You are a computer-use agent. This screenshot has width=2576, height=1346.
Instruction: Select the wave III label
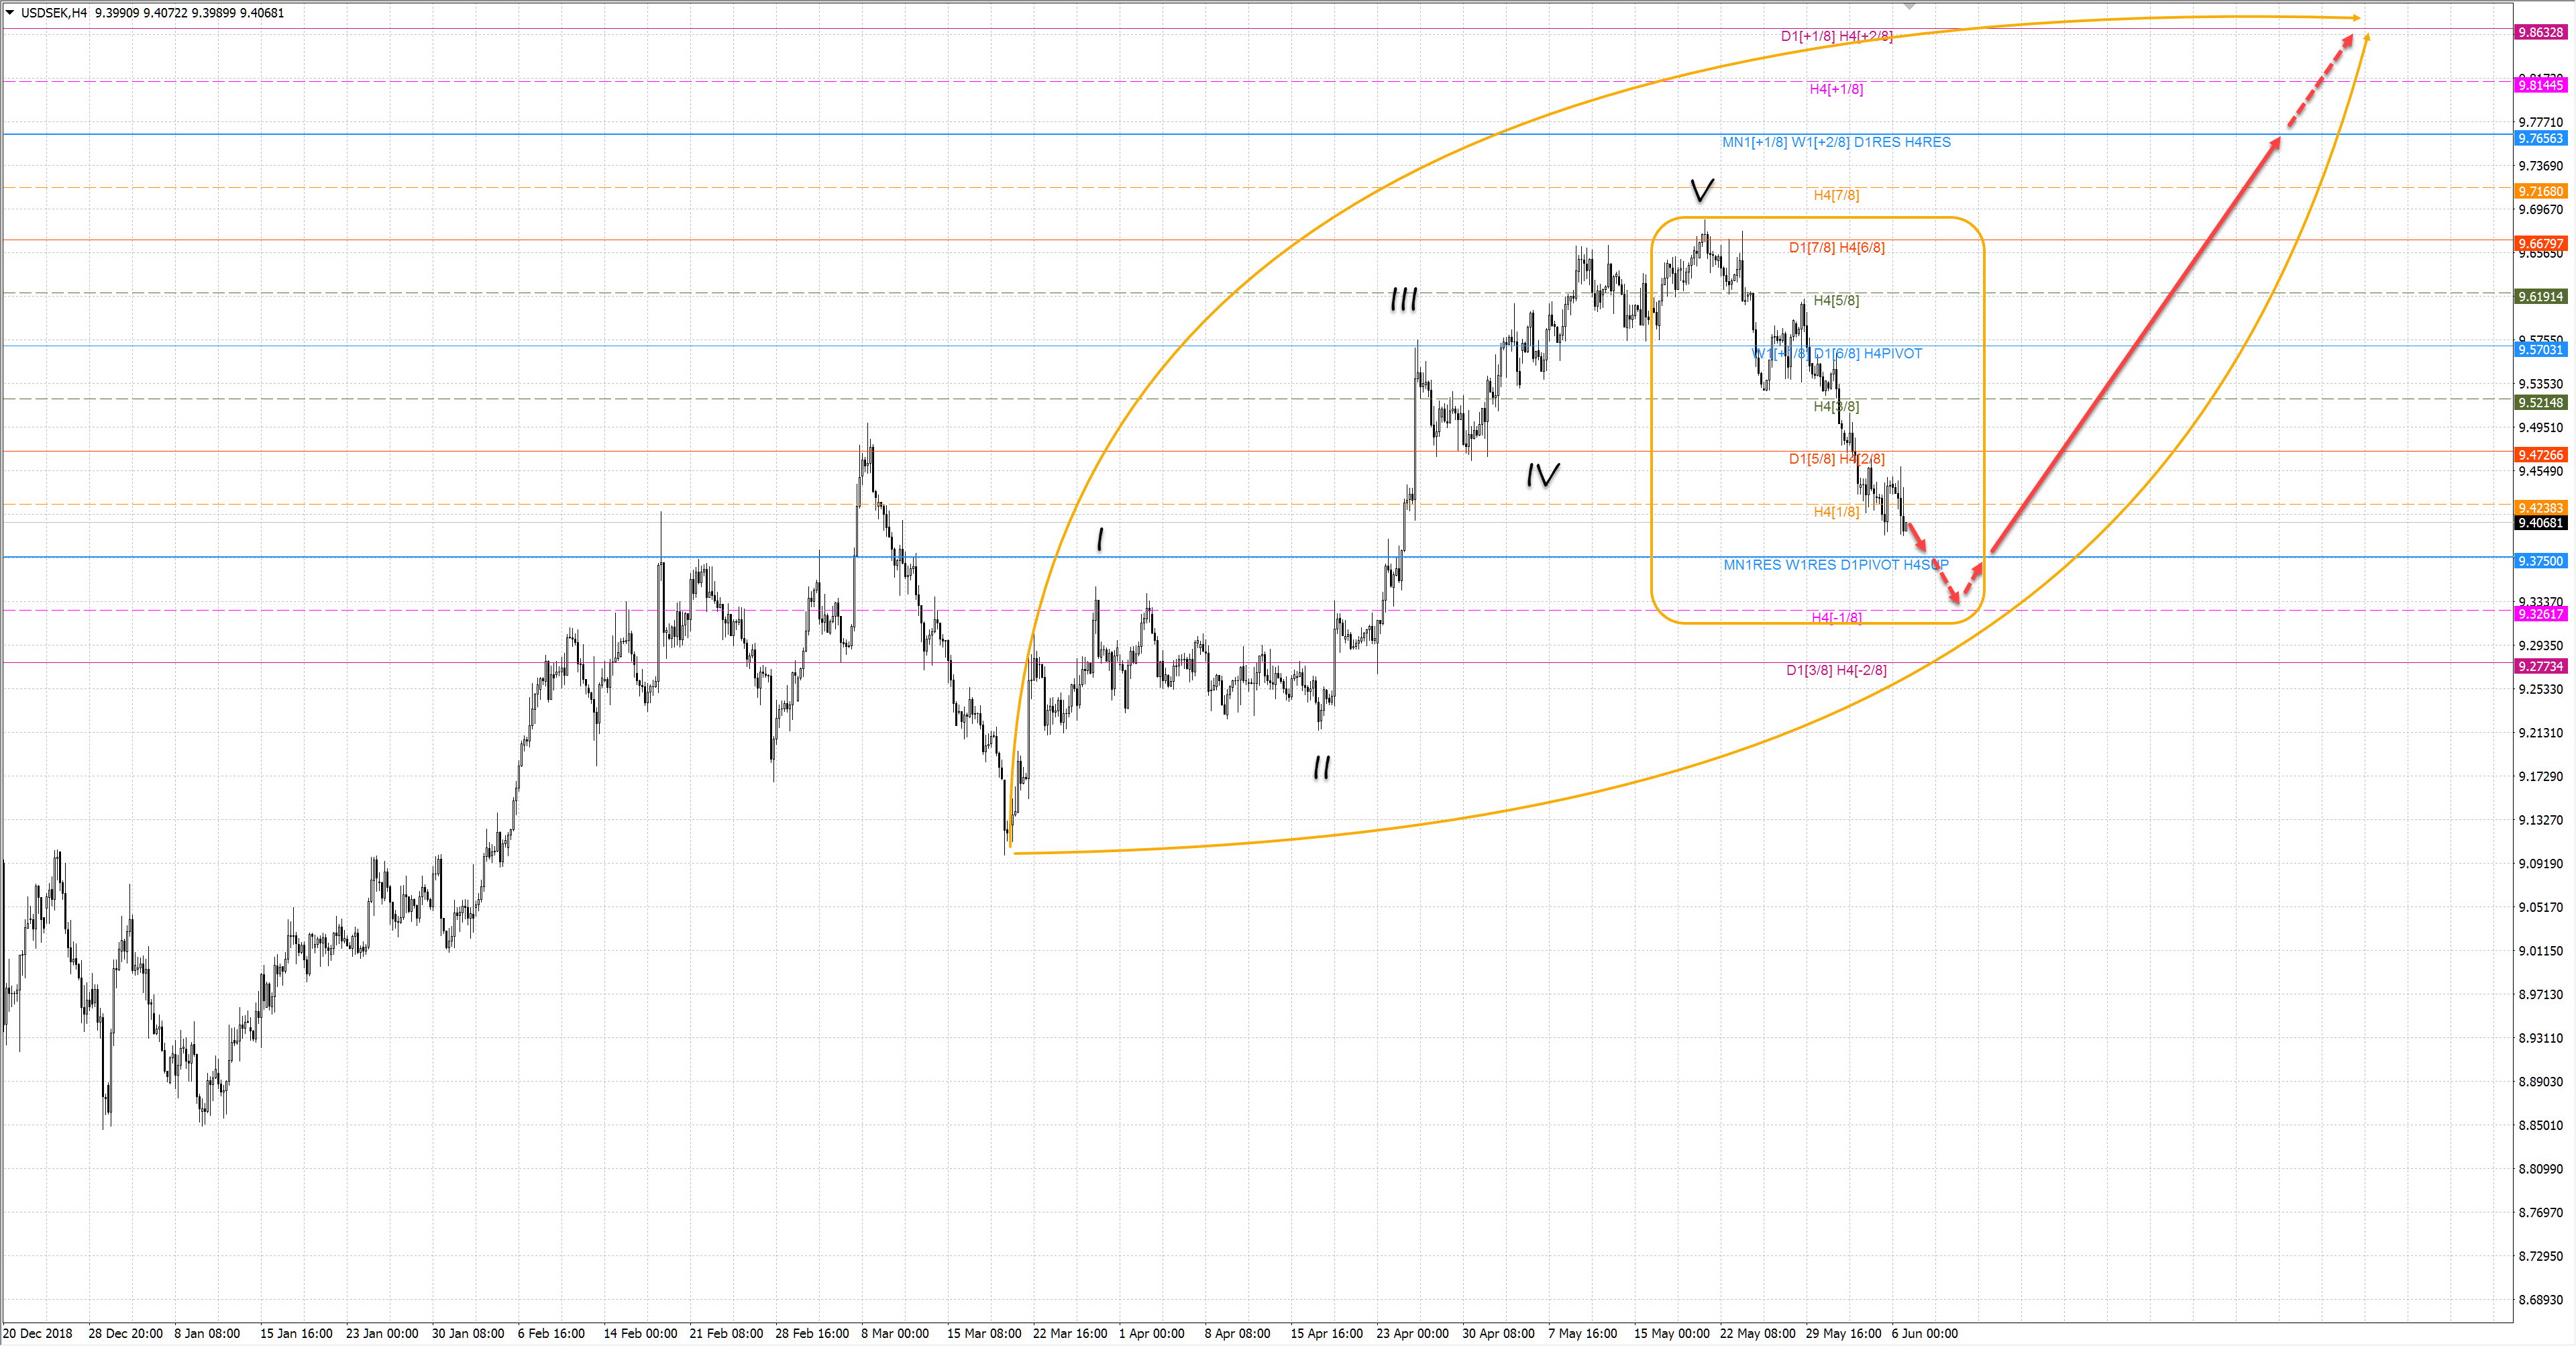coord(1404,299)
